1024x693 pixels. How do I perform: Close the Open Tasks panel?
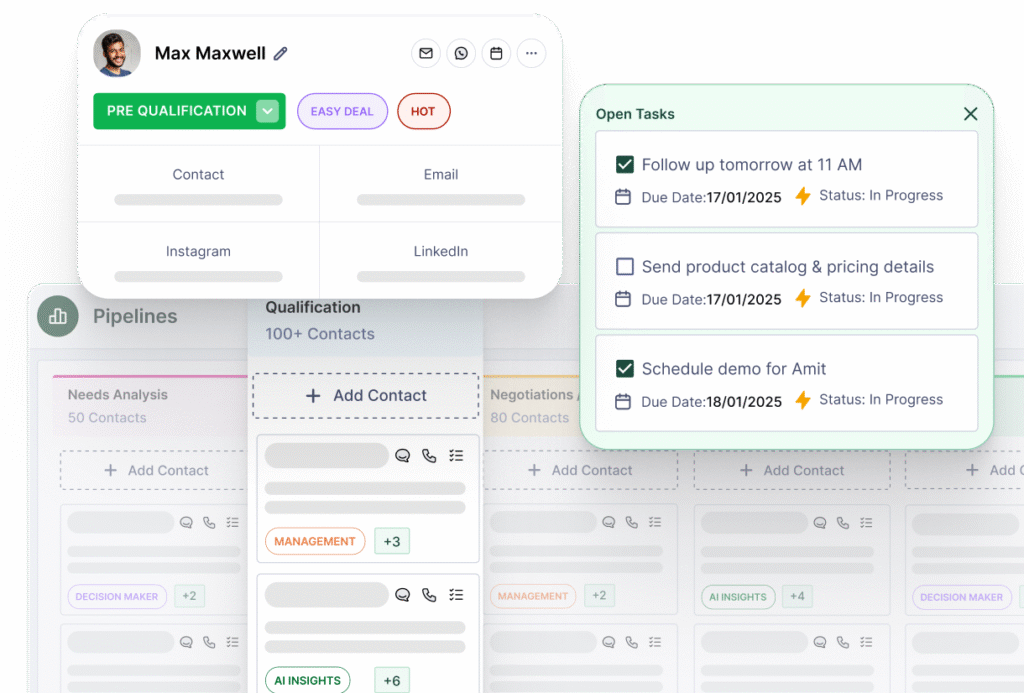pos(970,114)
